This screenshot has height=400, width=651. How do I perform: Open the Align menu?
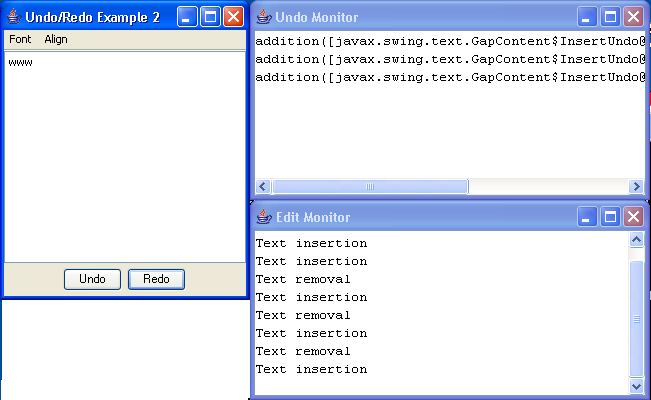[56, 39]
